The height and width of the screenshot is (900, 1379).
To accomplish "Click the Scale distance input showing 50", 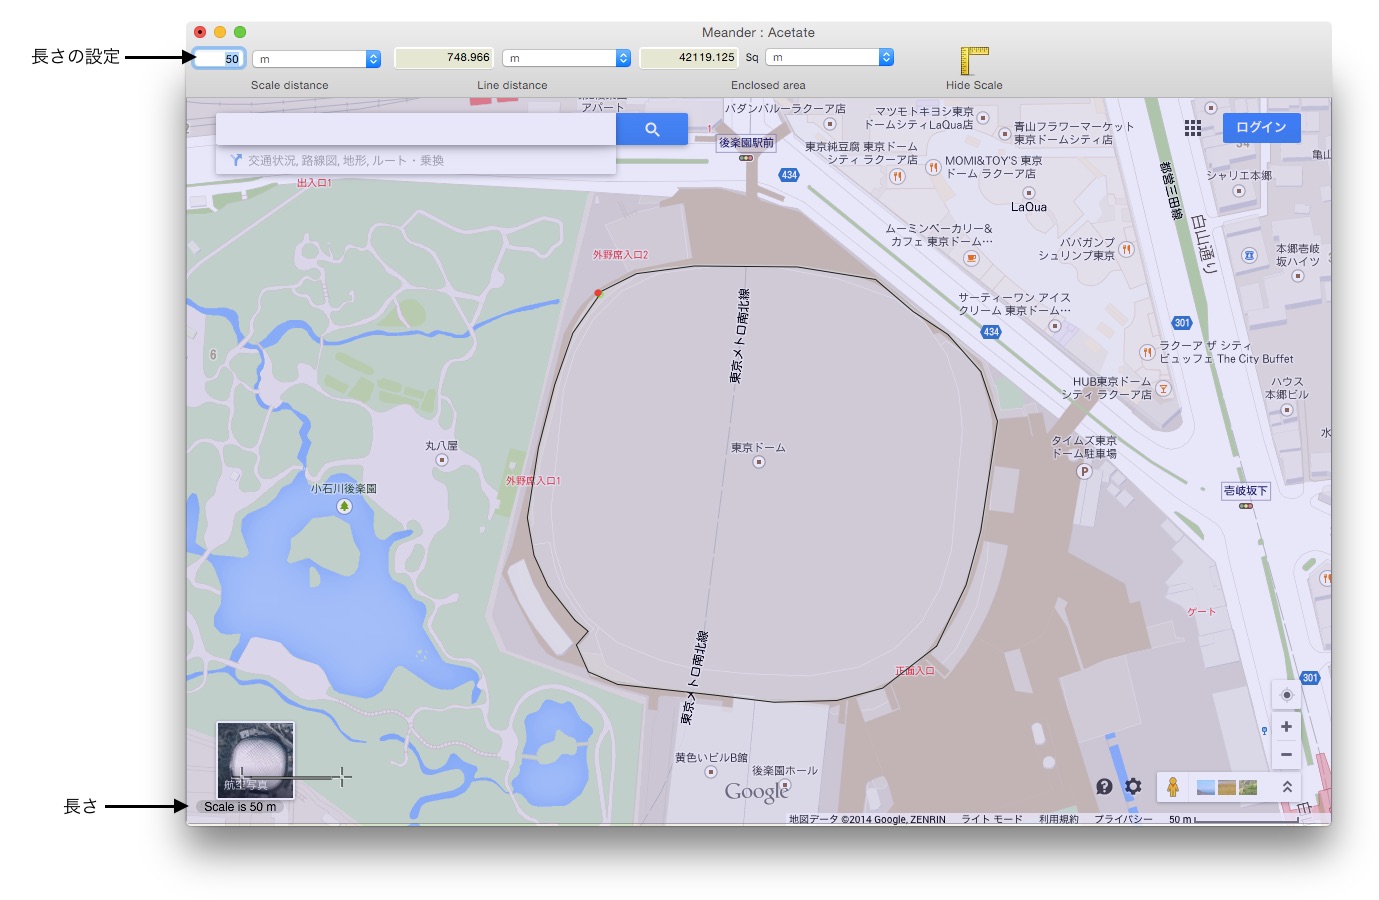I will tap(218, 58).
